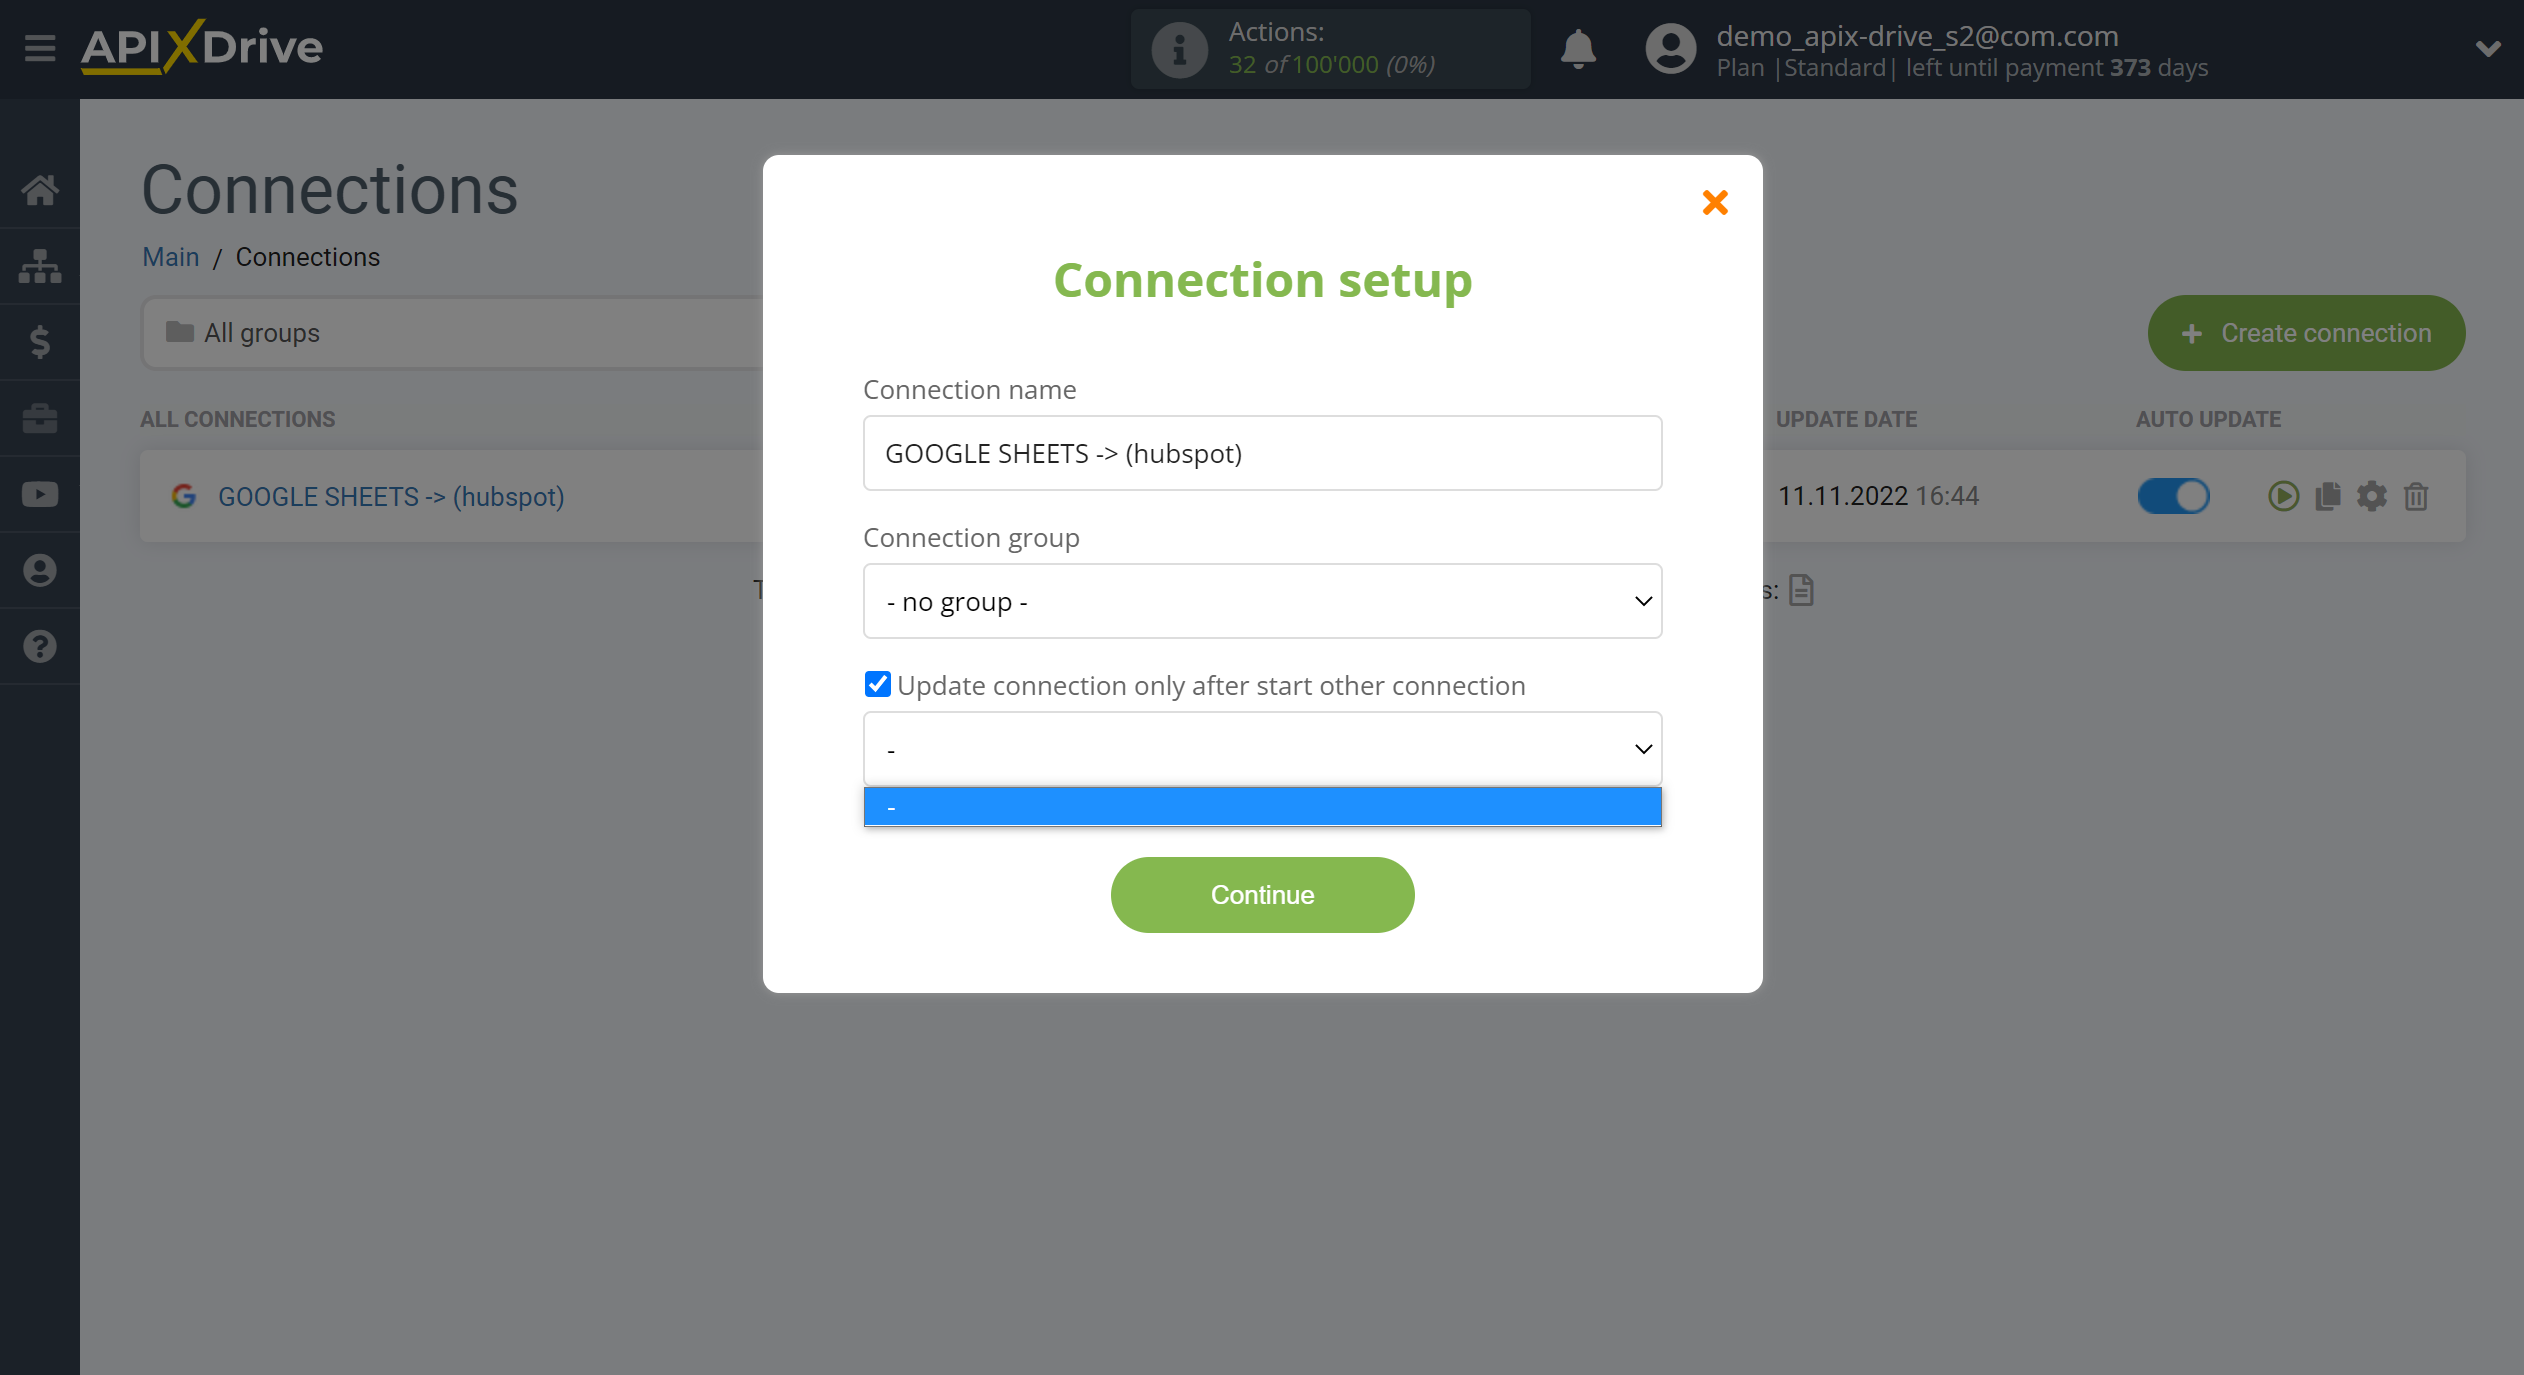Click the Continue button

pyautogui.click(x=1261, y=894)
